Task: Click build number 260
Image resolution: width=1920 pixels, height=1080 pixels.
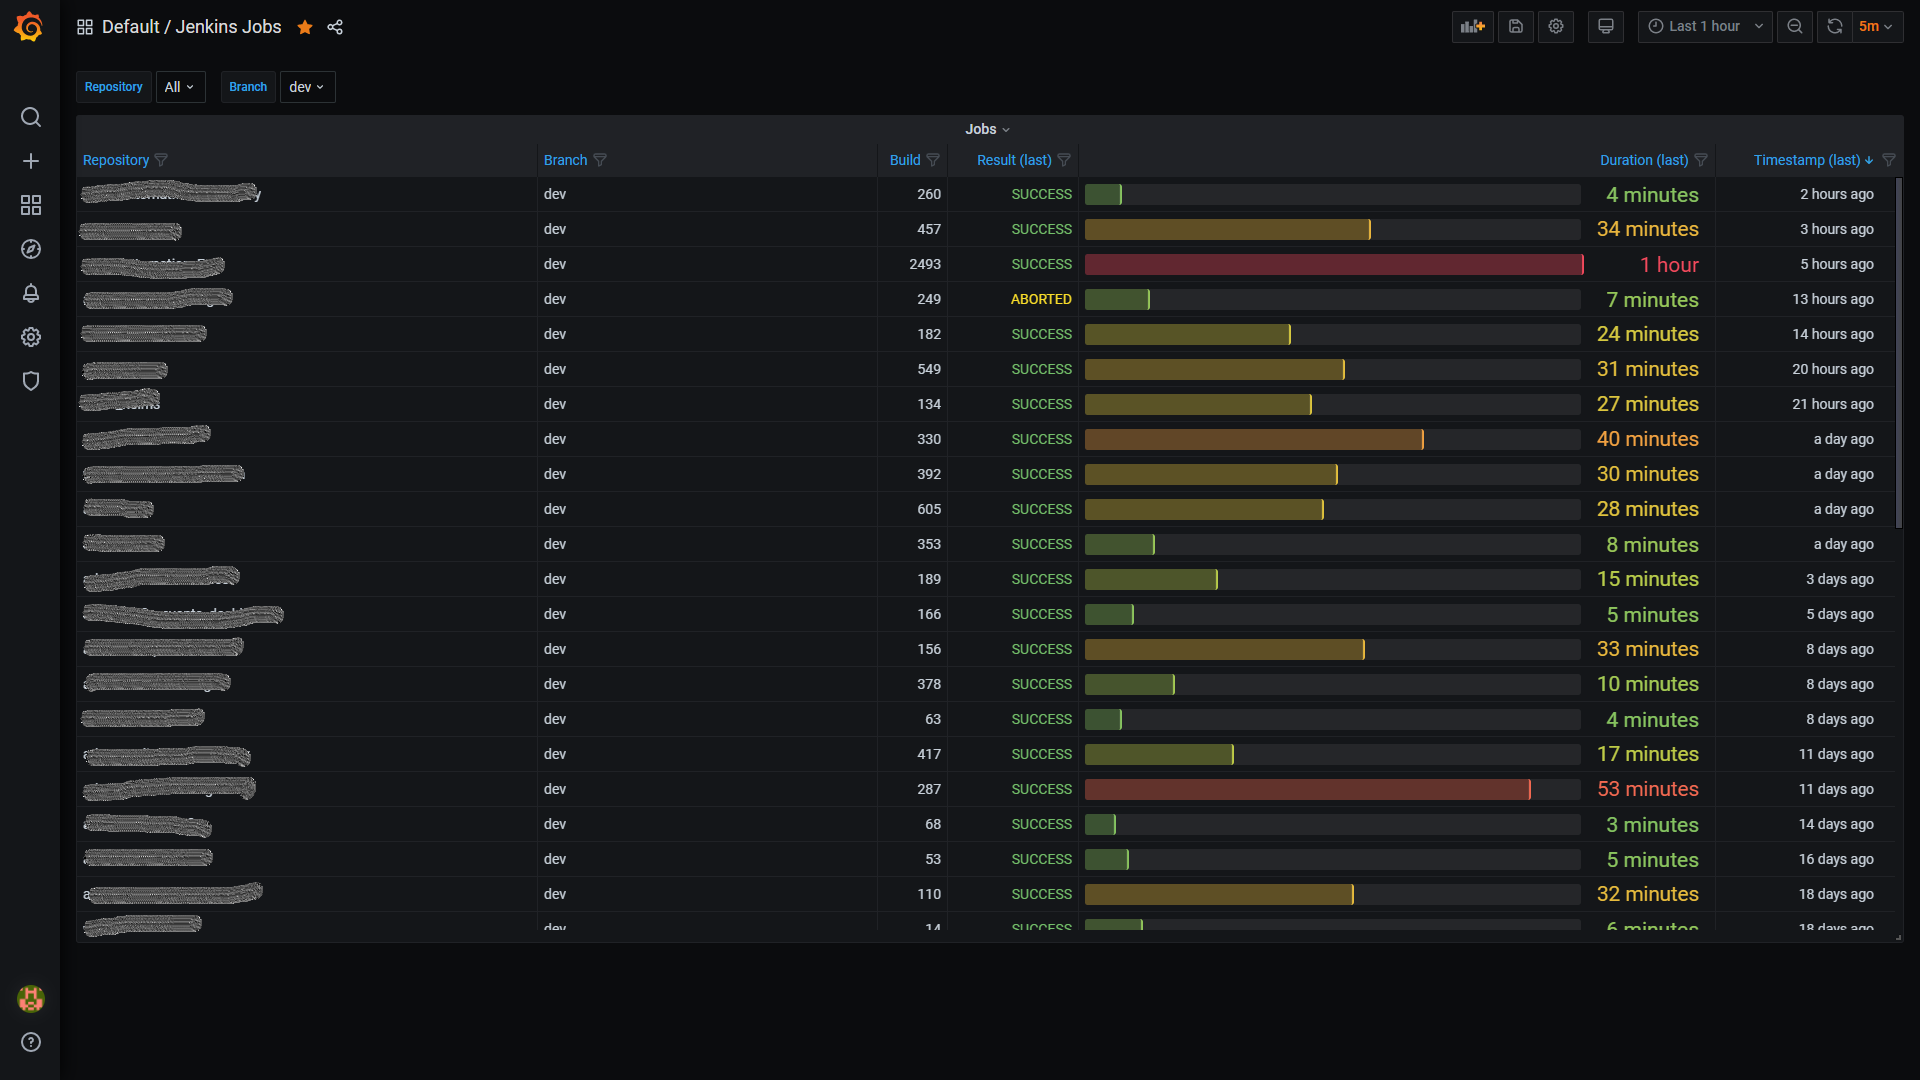Action: click(x=929, y=194)
